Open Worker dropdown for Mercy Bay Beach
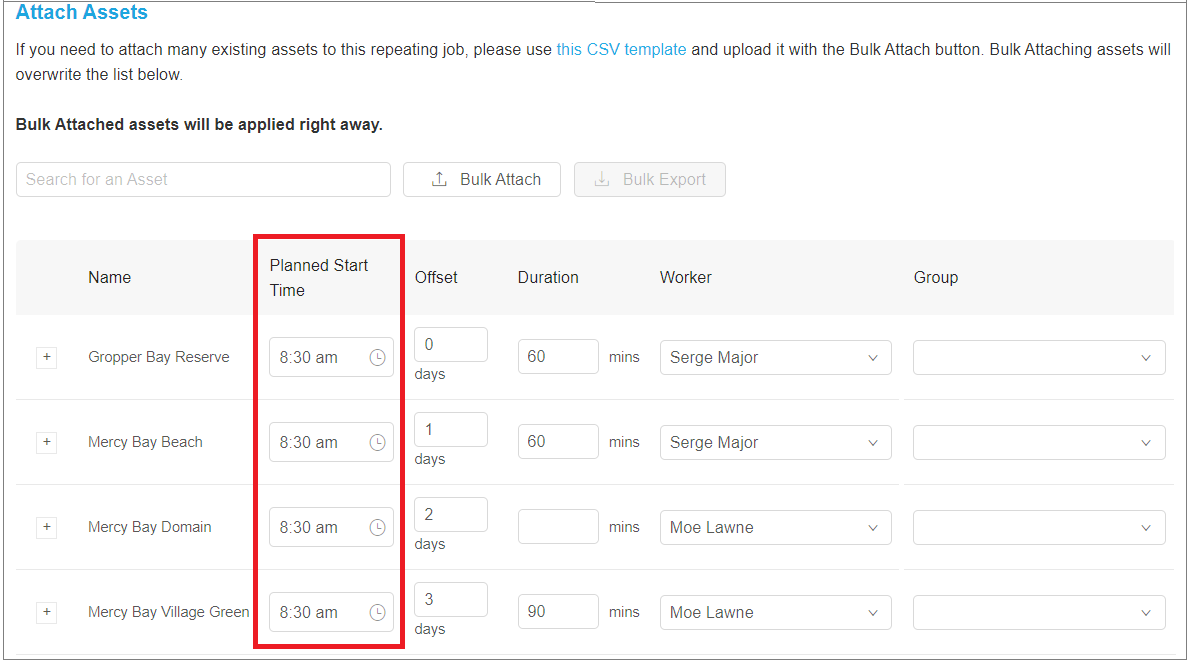 776,443
